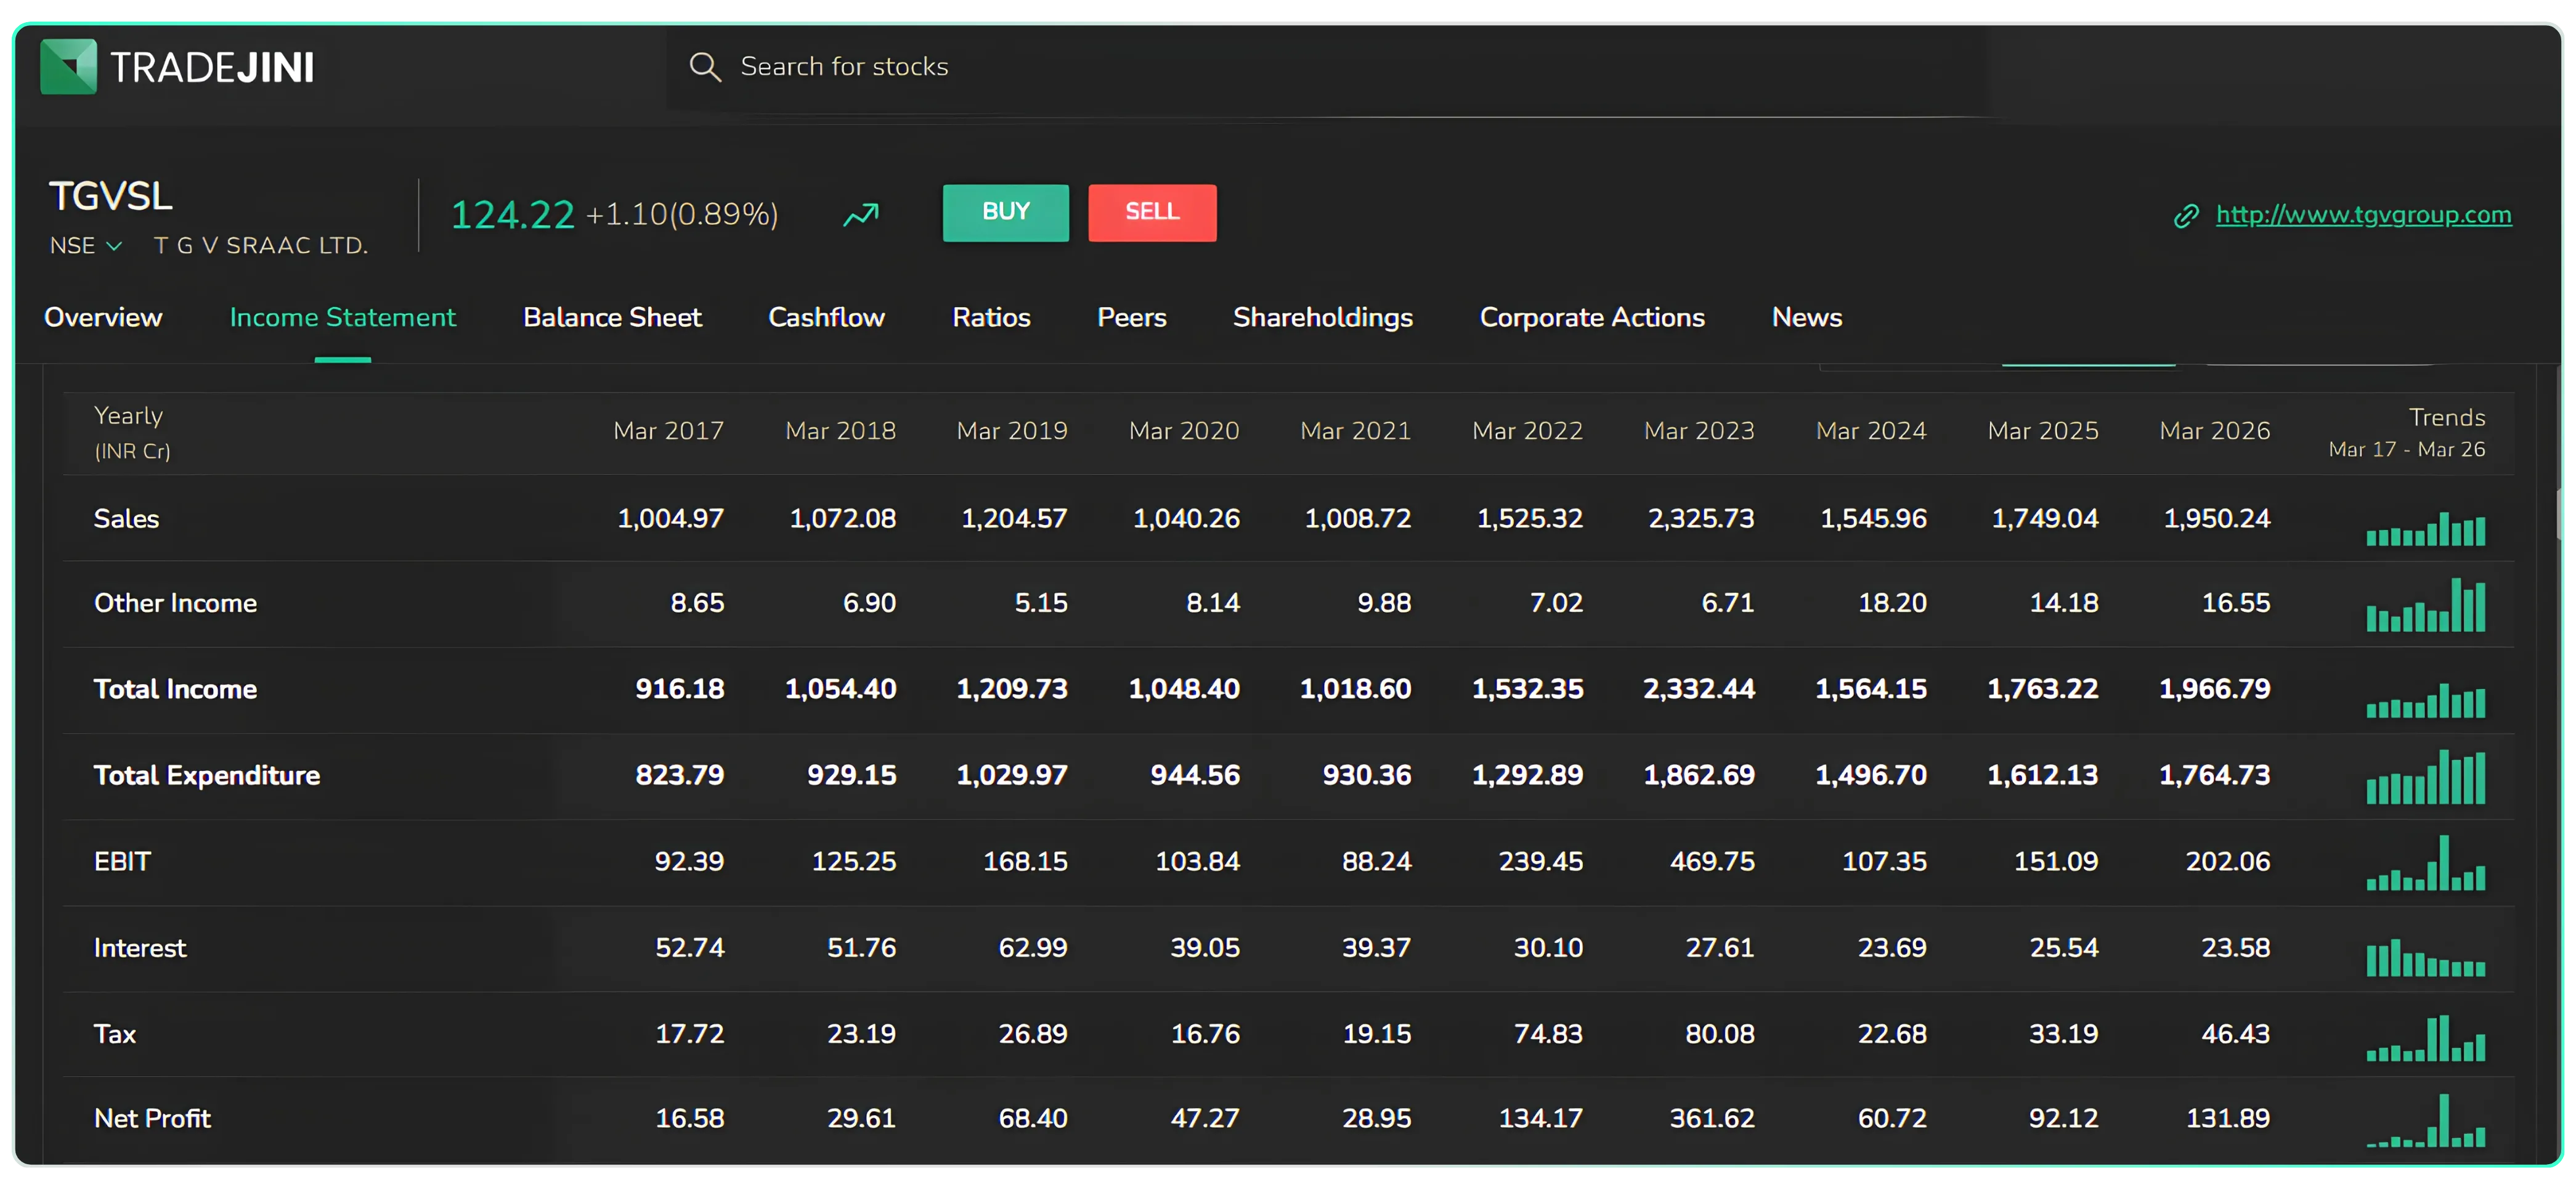Click the stock price 124.22
Viewport: 2576px width, 1187px height.
click(x=512, y=214)
